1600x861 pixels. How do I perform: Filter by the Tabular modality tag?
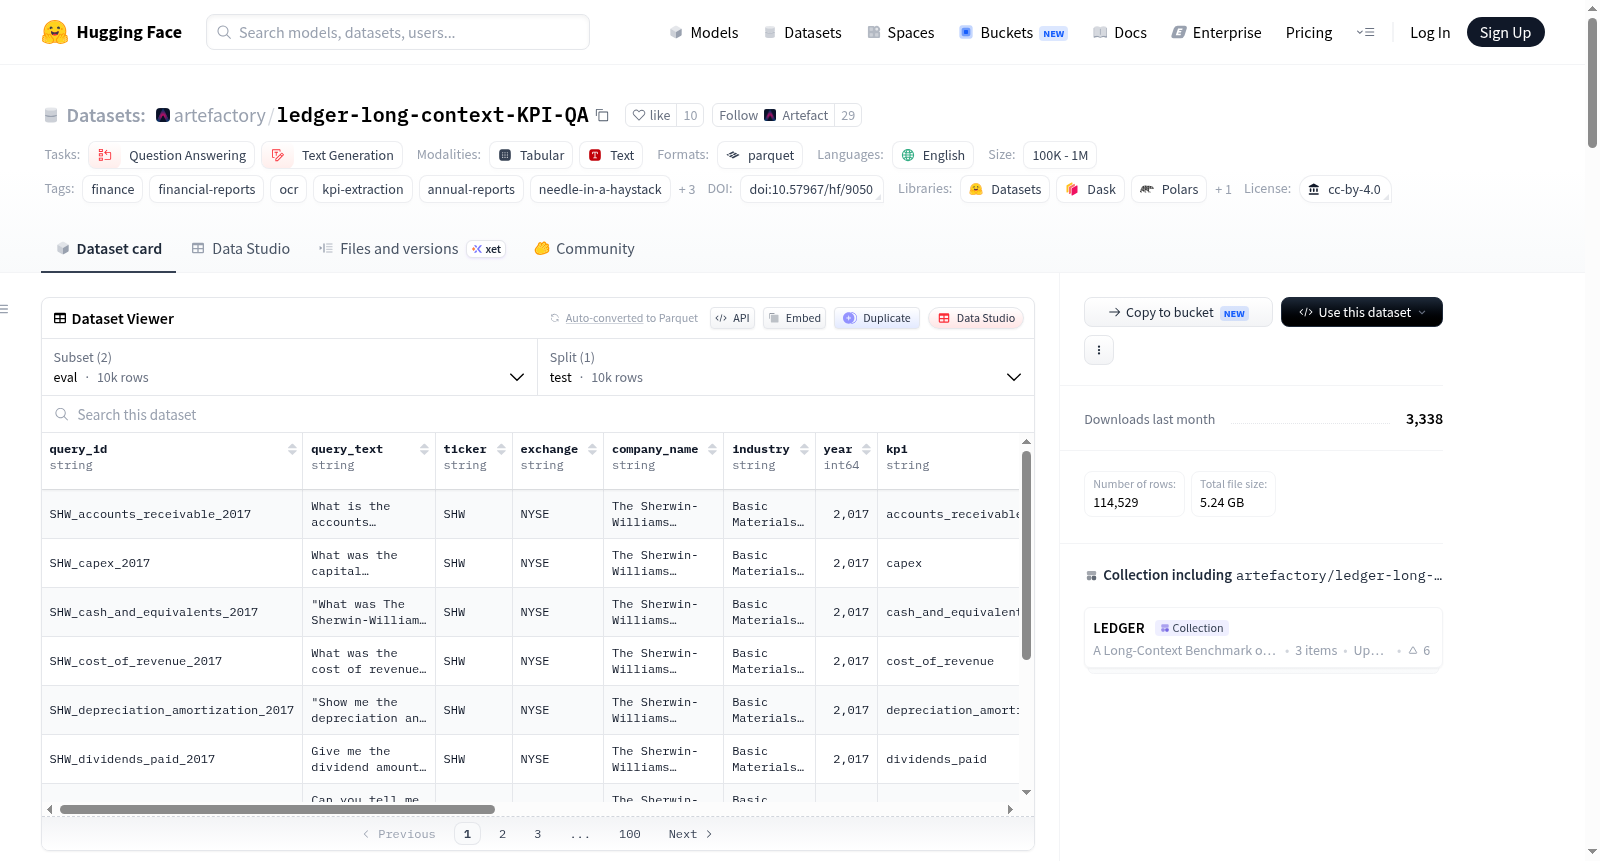[531, 155]
